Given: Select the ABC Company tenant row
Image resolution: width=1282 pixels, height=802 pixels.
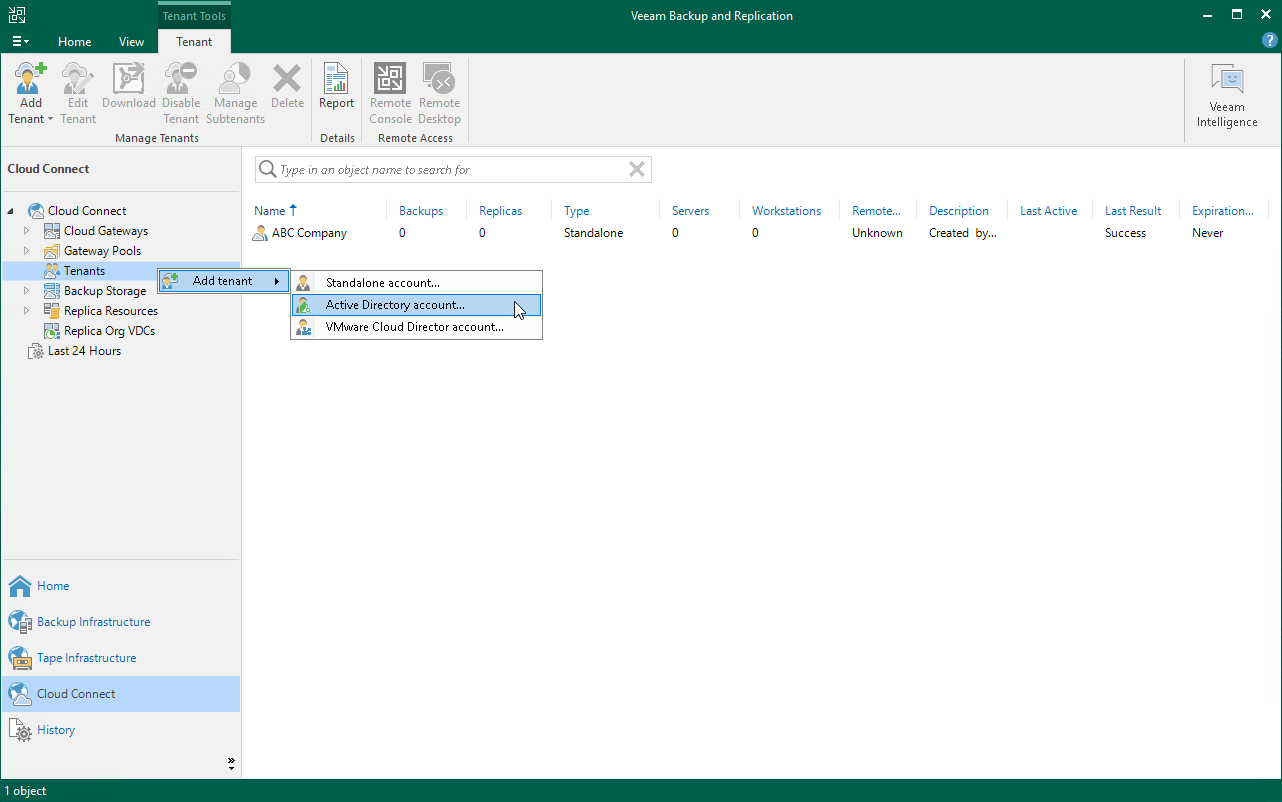Looking at the screenshot, I should [x=760, y=233].
